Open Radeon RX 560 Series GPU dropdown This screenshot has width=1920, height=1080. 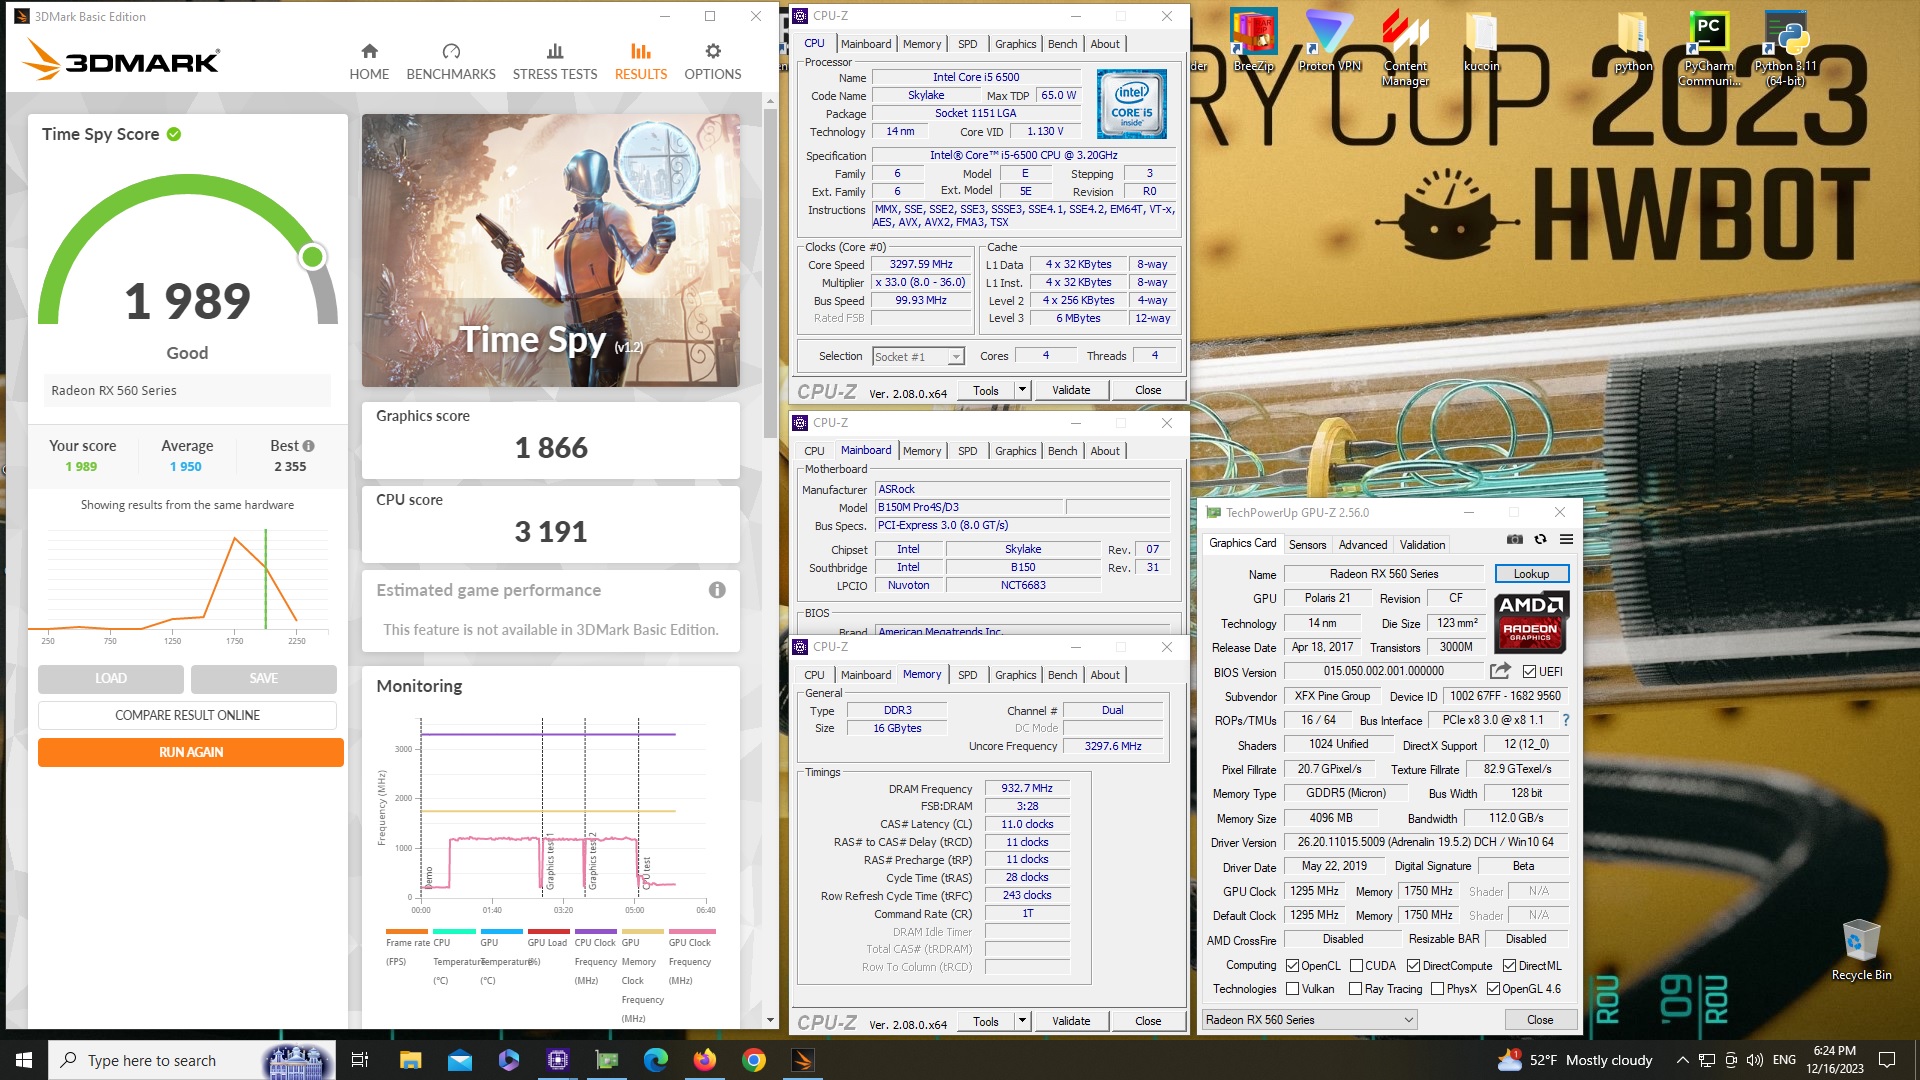coord(1309,1020)
